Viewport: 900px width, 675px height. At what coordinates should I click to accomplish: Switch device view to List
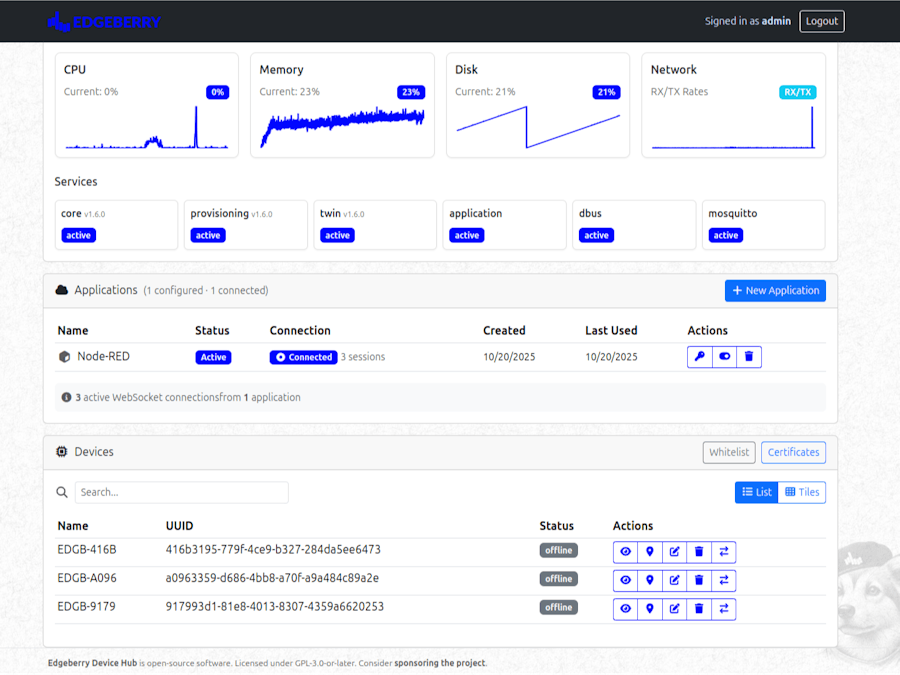[756, 492]
